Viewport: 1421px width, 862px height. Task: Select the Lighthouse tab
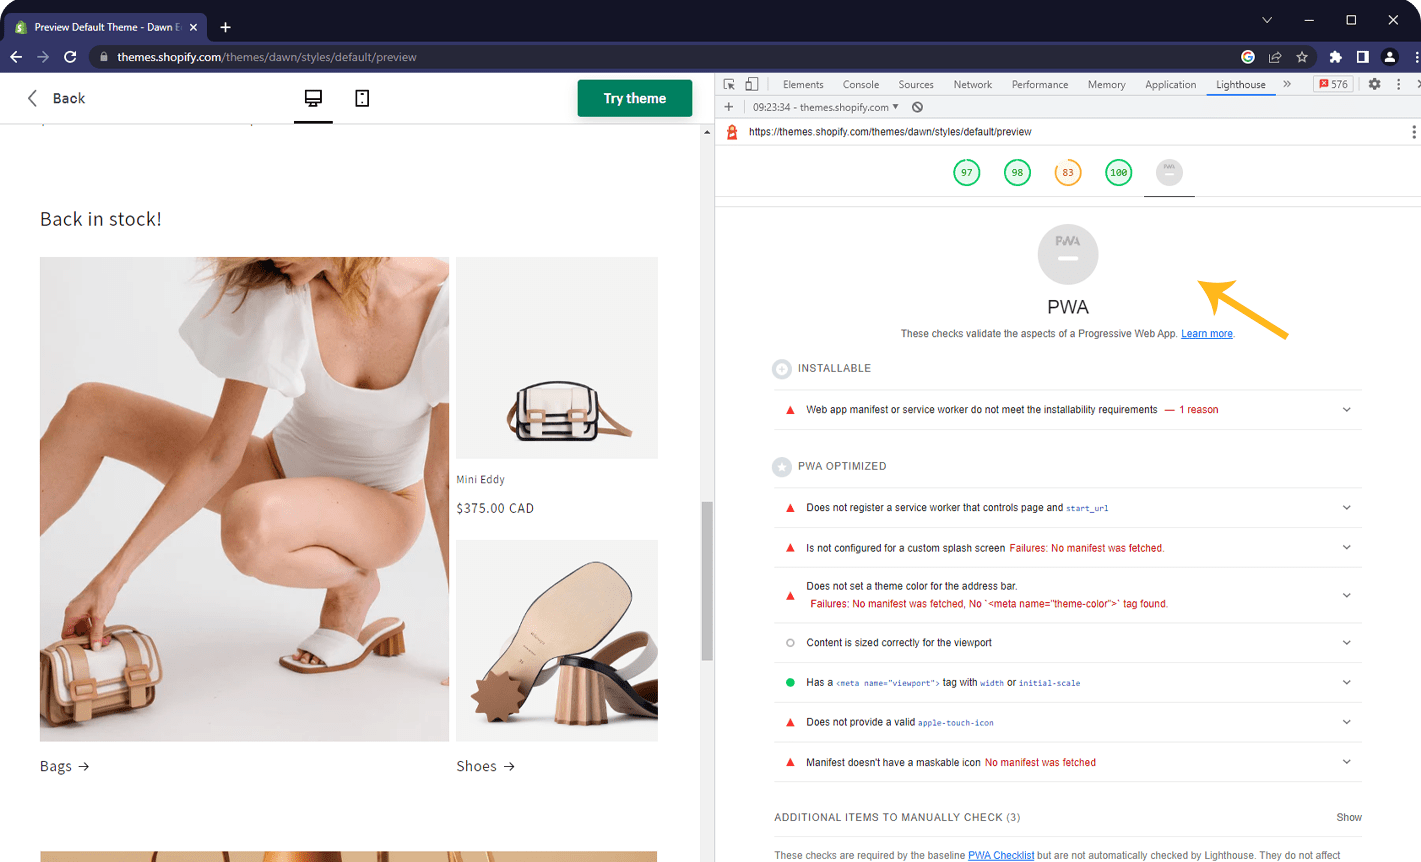point(1240,85)
